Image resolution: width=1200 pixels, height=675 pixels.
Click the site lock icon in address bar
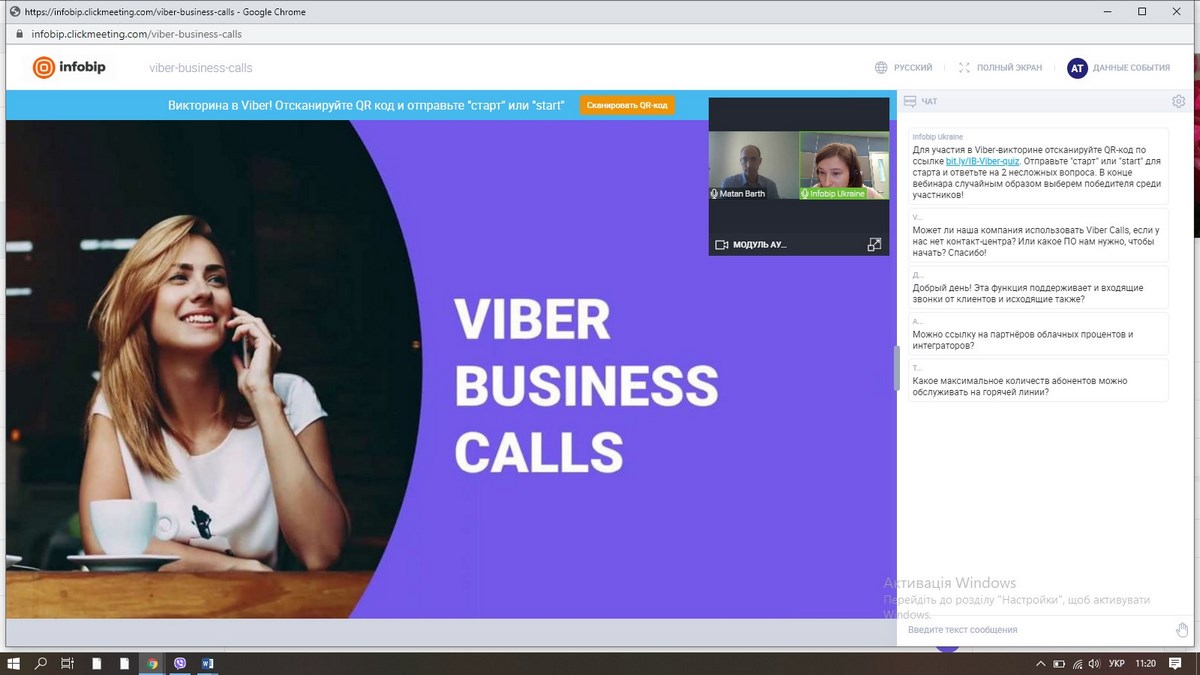[18, 33]
